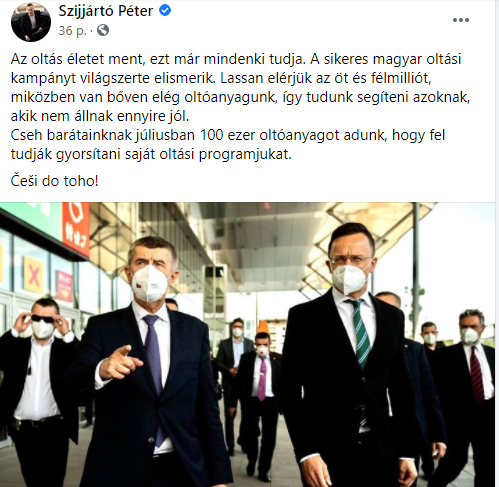Click the red store sign in photo
Image resolution: width=499 pixels, height=487 pixels.
pos(76,228)
